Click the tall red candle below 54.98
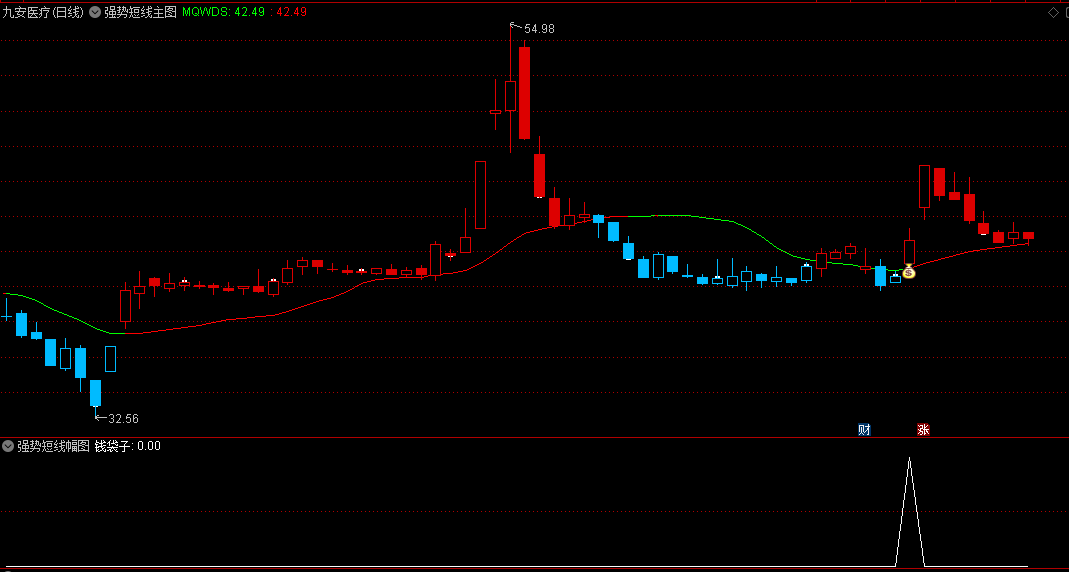Image resolution: width=1069 pixels, height=572 pixels. point(524,93)
